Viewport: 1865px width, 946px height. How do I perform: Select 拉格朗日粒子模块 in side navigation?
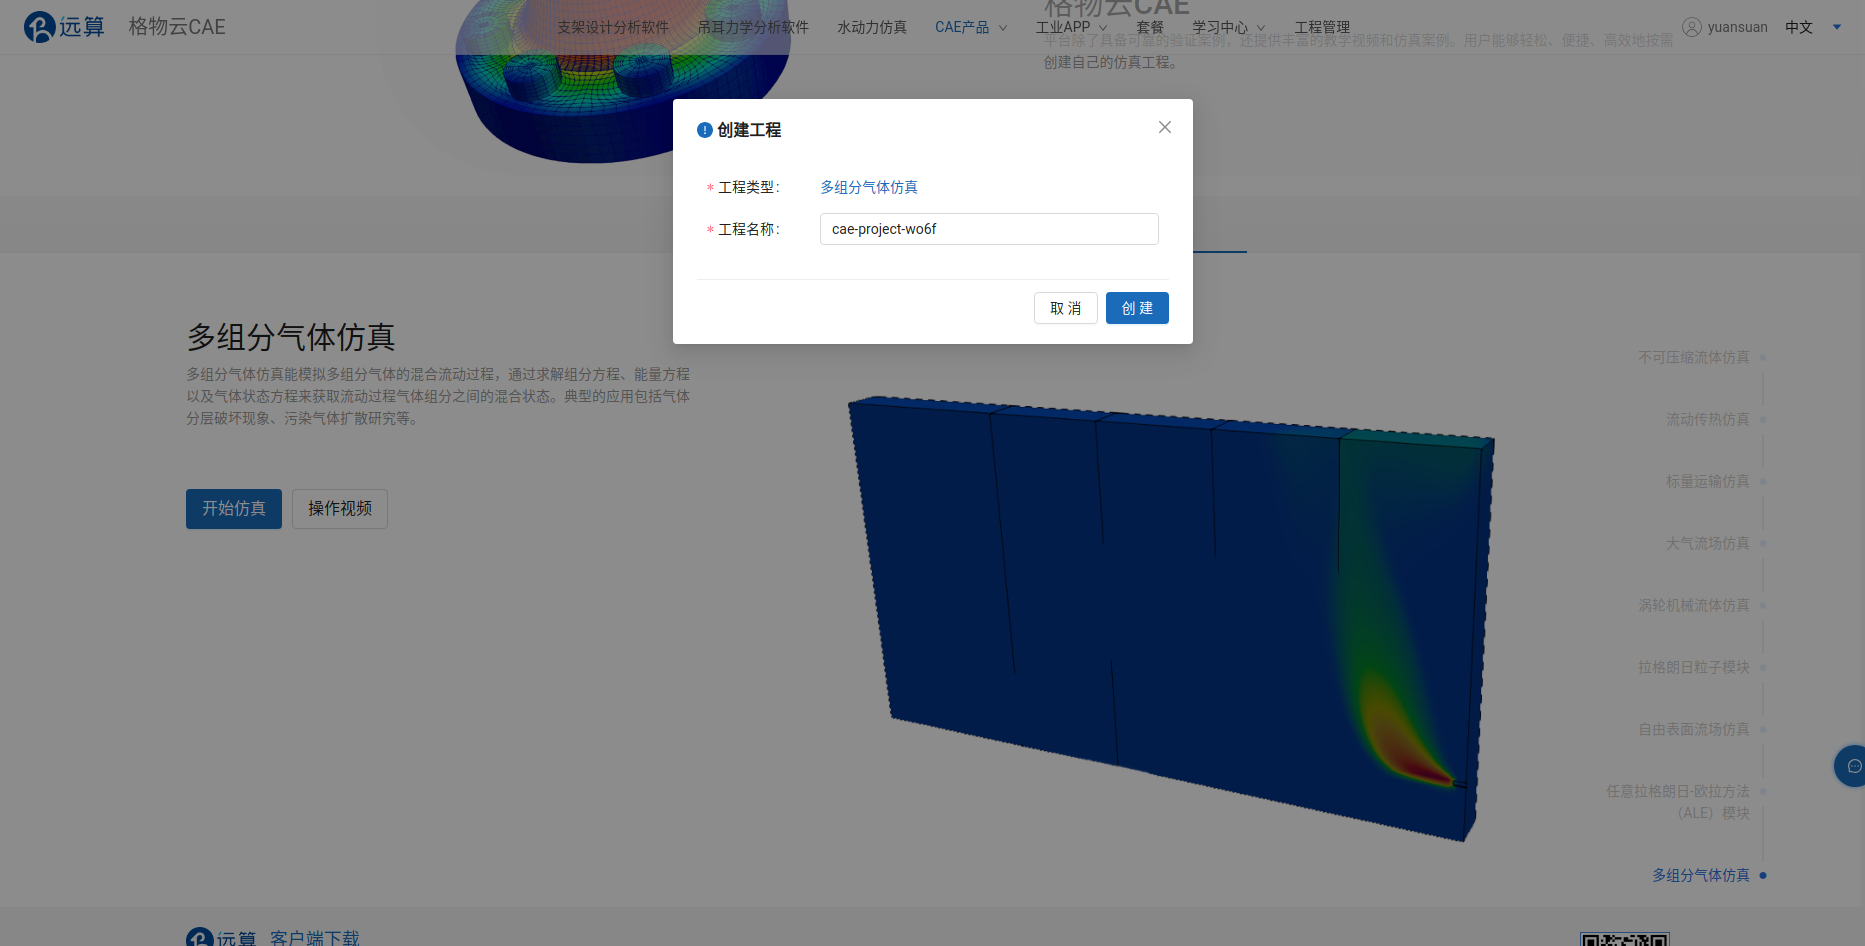(1694, 667)
